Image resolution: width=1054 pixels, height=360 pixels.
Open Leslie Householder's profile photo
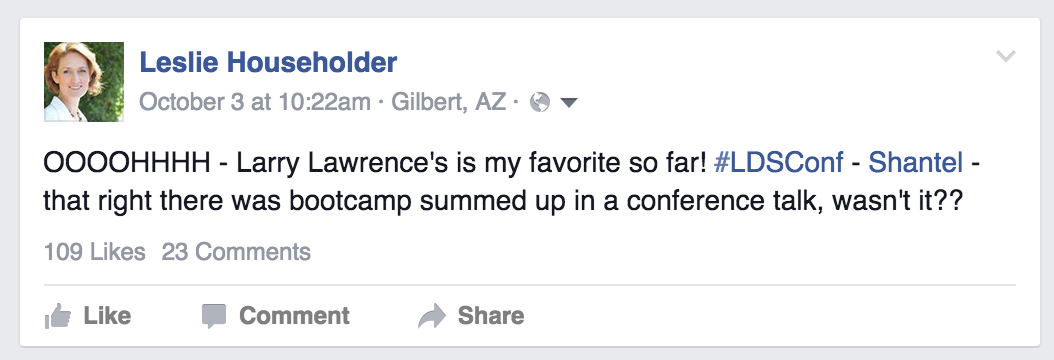pyautogui.click(x=84, y=81)
